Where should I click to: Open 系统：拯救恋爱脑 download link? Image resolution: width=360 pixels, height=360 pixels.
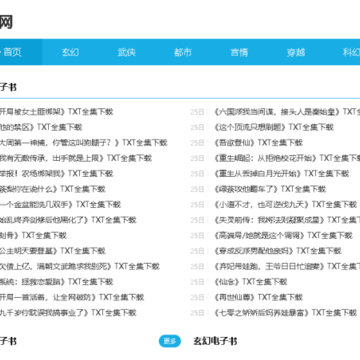point(57,282)
